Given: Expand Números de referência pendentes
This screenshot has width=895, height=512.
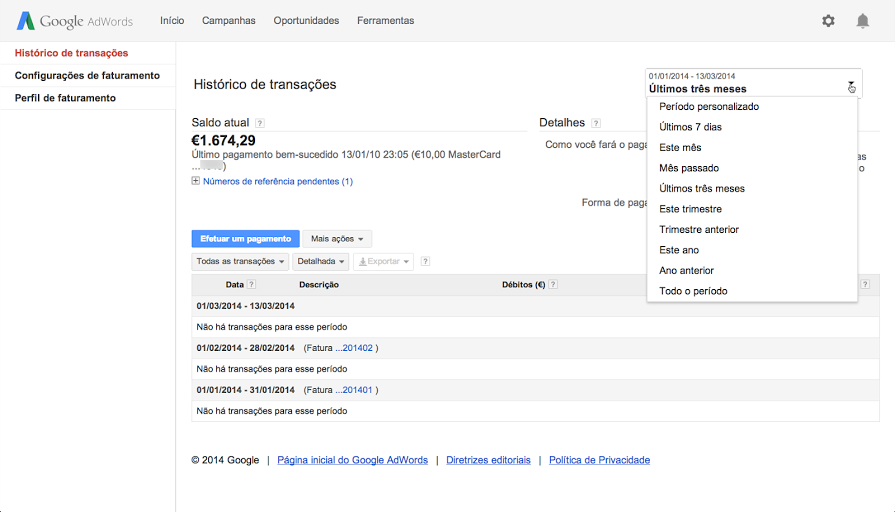Looking at the screenshot, I should (196, 182).
